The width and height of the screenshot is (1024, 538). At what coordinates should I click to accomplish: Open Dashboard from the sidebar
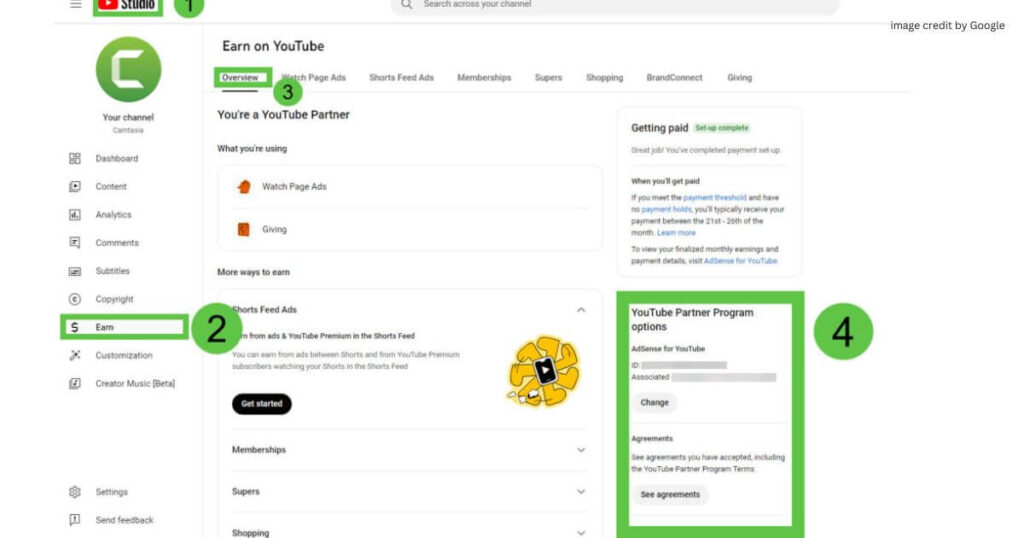click(x=117, y=159)
